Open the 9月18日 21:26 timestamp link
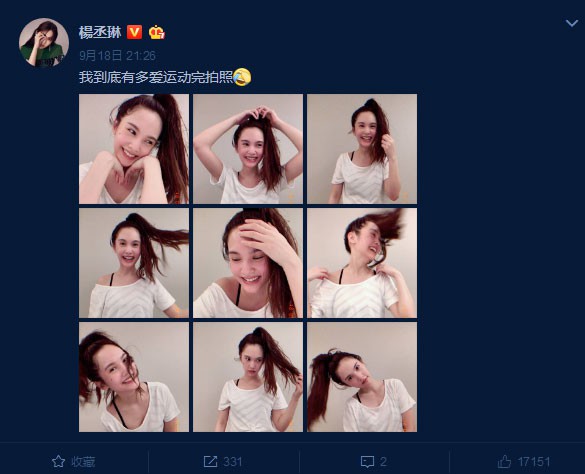This screenshot has height=474, width=585. [x=117, y=56]
